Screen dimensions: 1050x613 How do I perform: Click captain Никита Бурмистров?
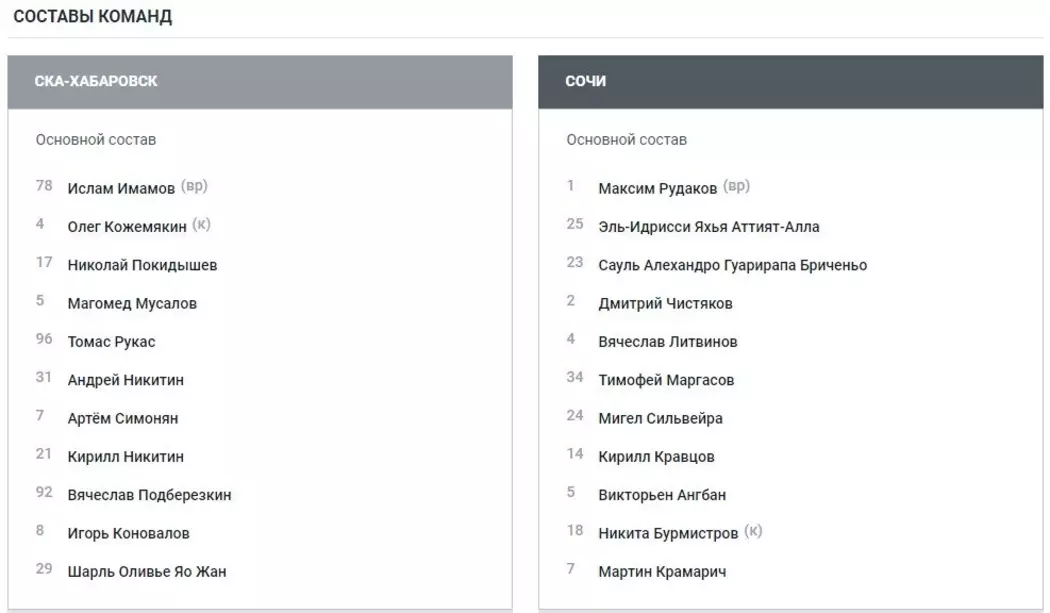point(668,534)
